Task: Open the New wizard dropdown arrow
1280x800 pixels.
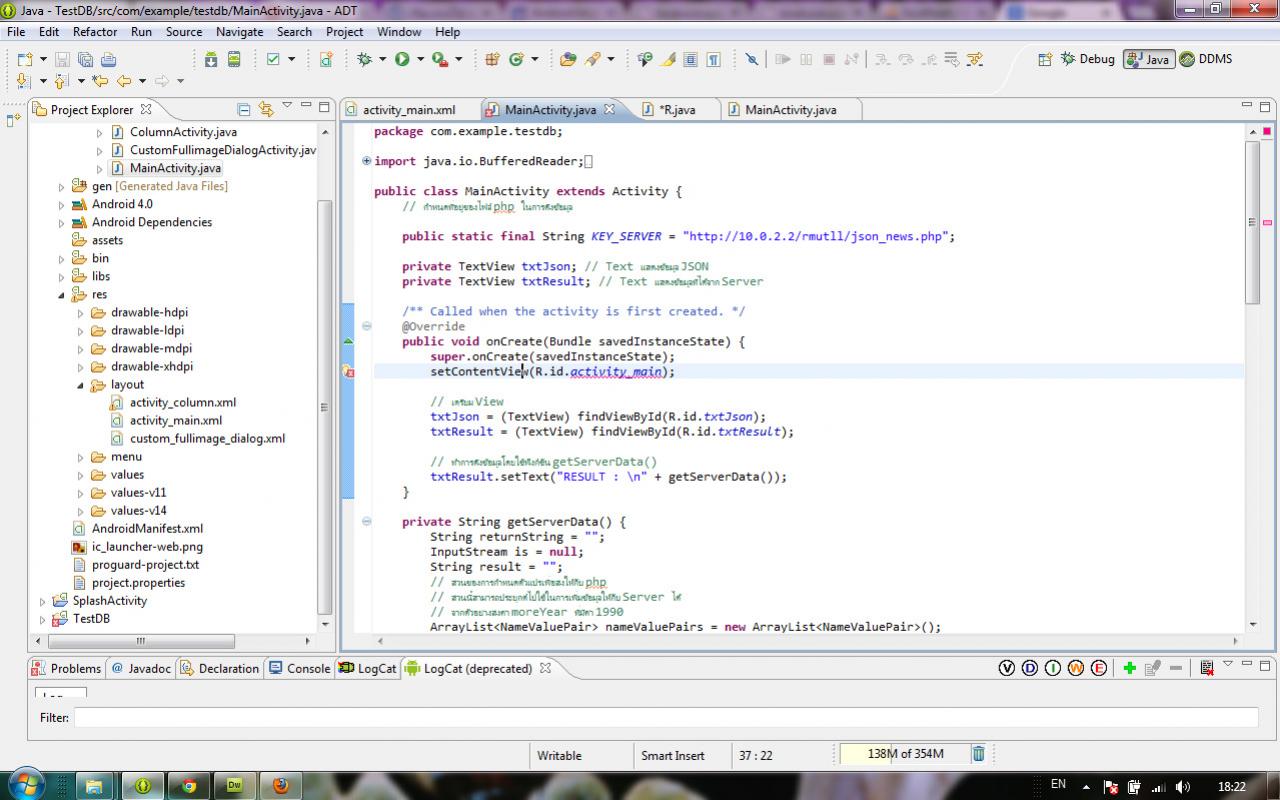Action: (x=42, y=59)
